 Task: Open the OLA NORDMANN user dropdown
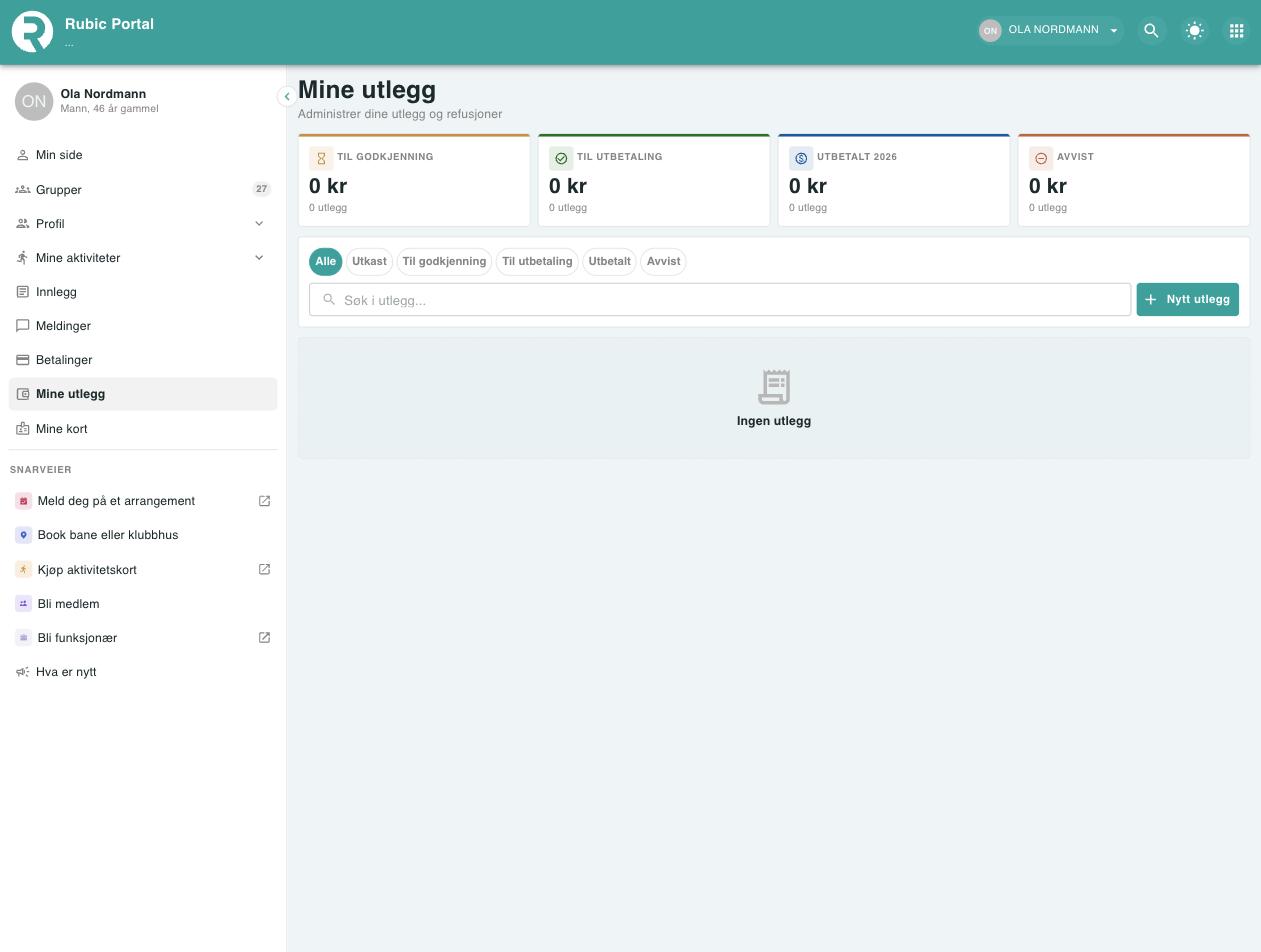tap(1050, 30)
